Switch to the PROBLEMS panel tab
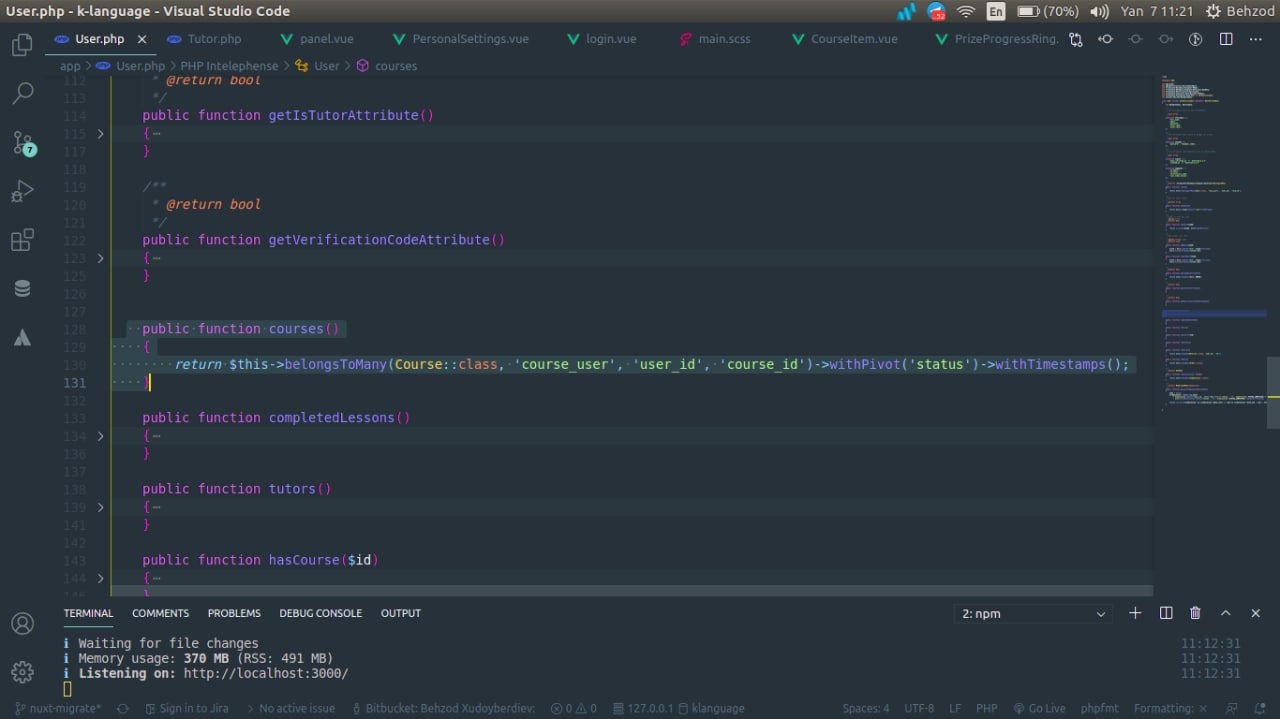This screenshot has width=1280, height=719. pyautogui.click(x=234, y=613)
